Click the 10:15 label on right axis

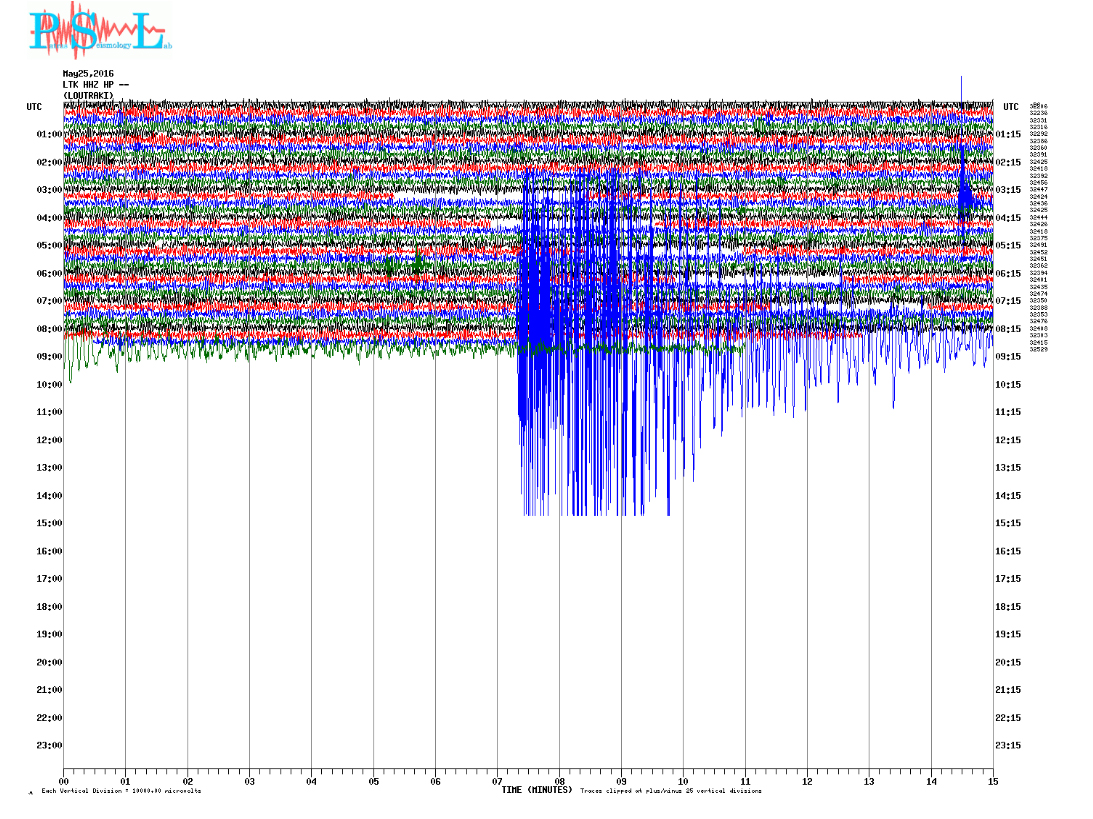point(1009,384)
